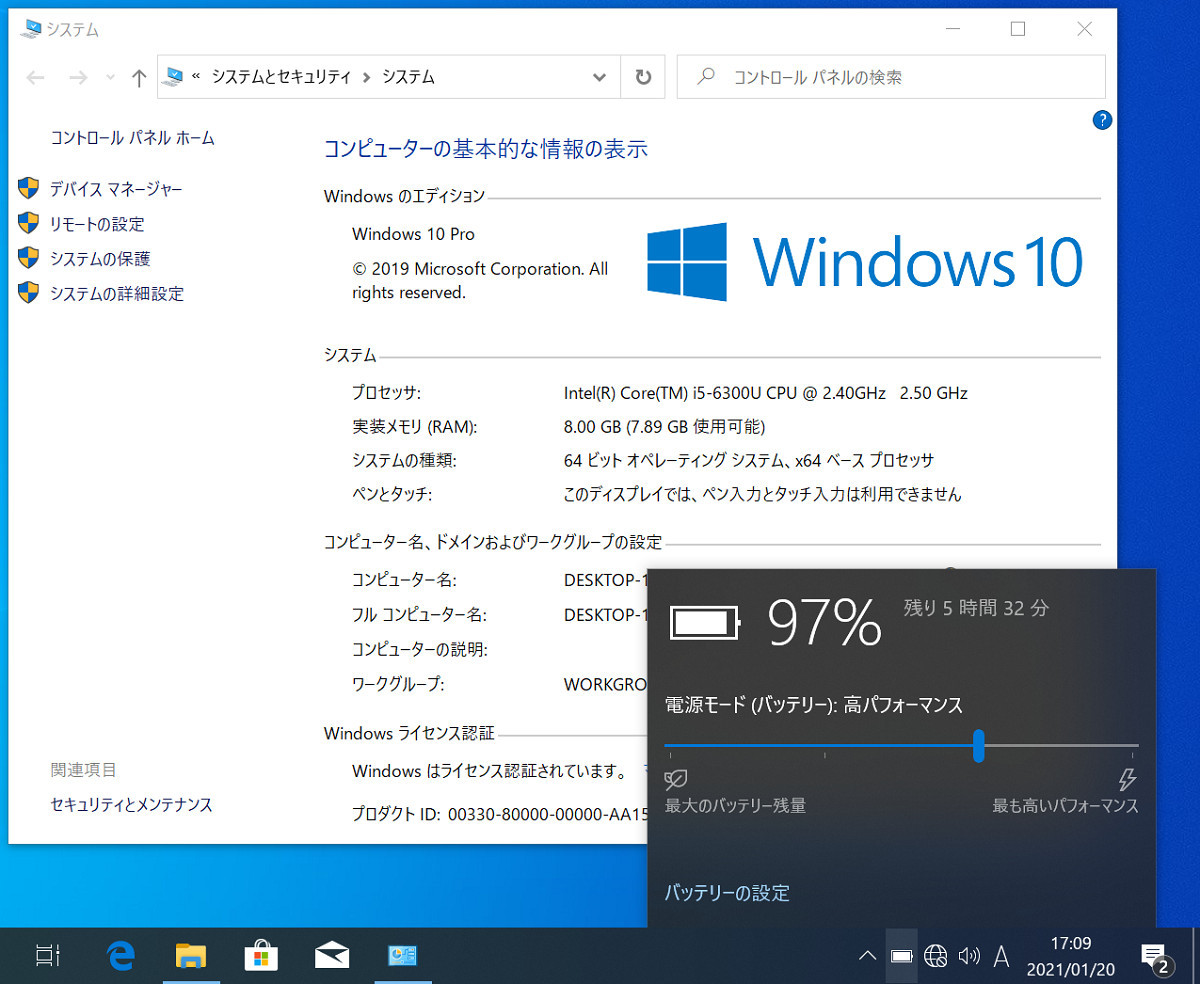Toggle IME input mode A indicator
Screen dimensions: 1200x984
tap(1001, 957)
